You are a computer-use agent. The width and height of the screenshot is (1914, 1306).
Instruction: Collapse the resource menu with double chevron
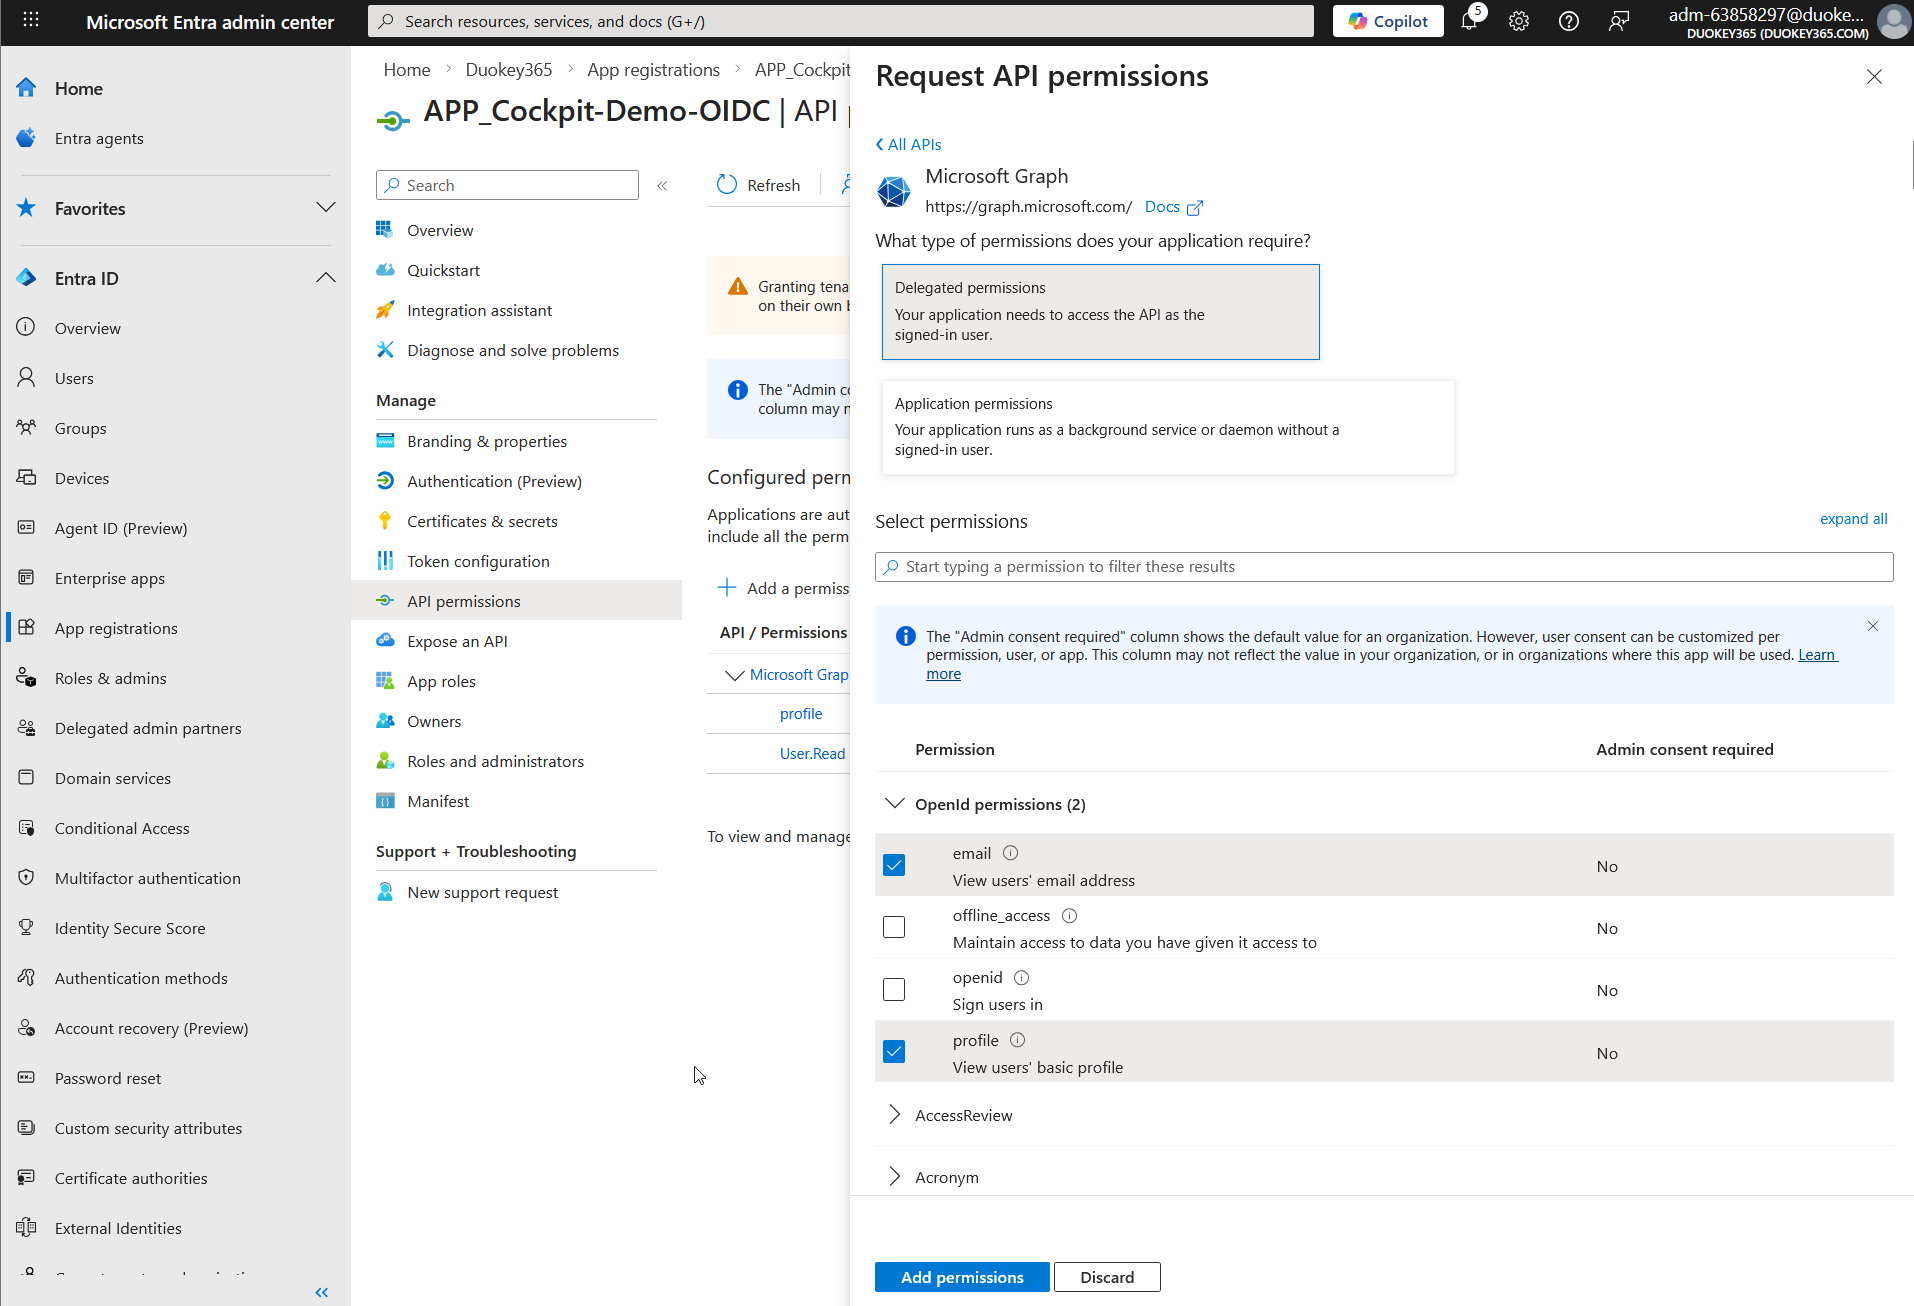point(662,186)
